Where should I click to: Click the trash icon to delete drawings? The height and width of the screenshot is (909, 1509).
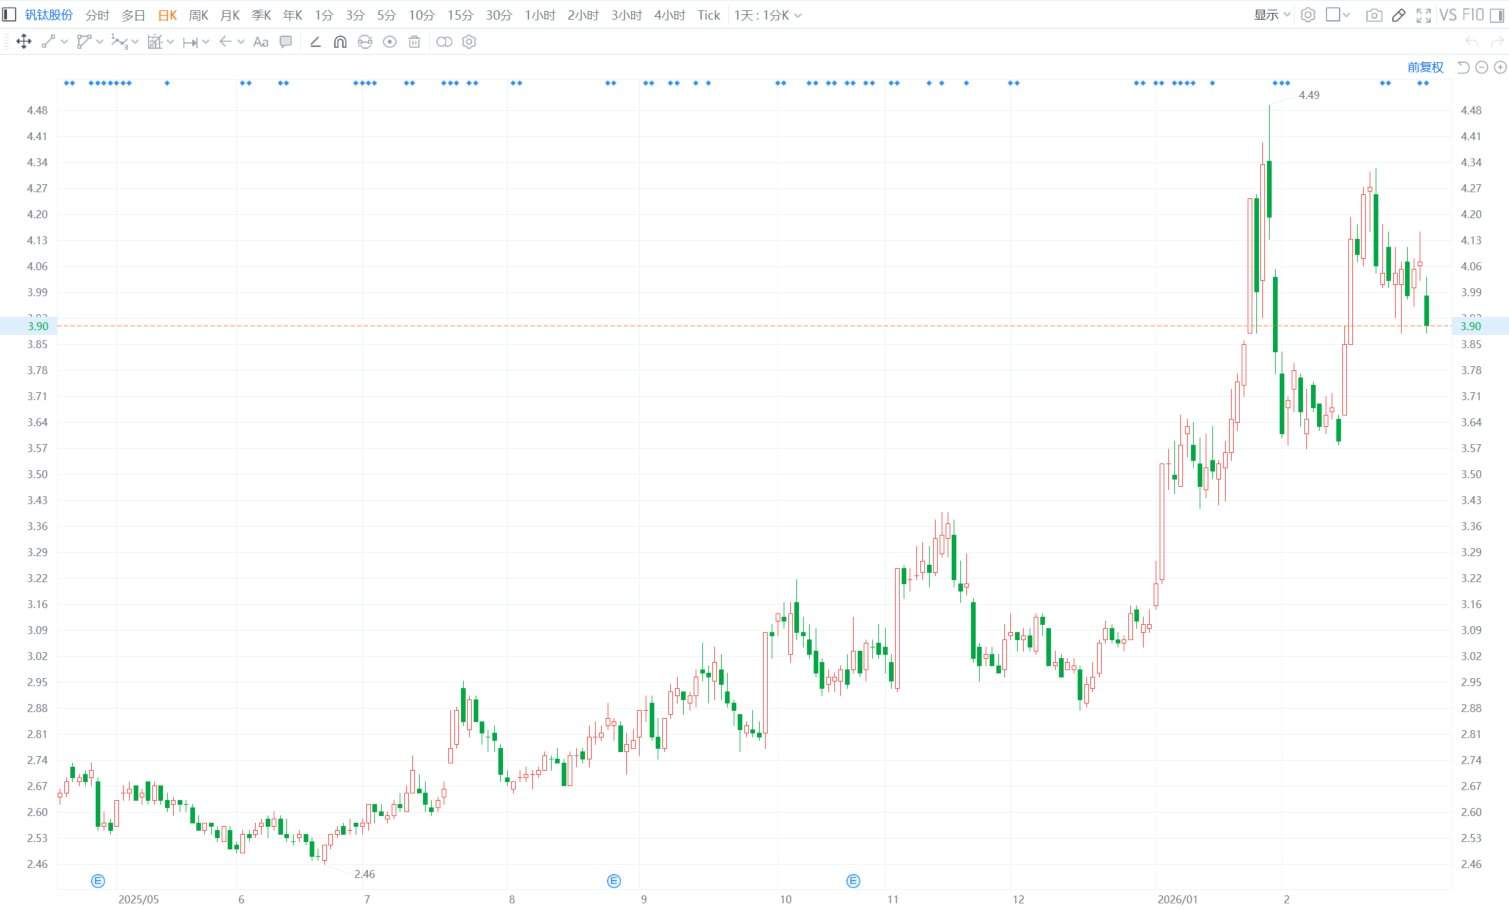(x=414, y=42)
